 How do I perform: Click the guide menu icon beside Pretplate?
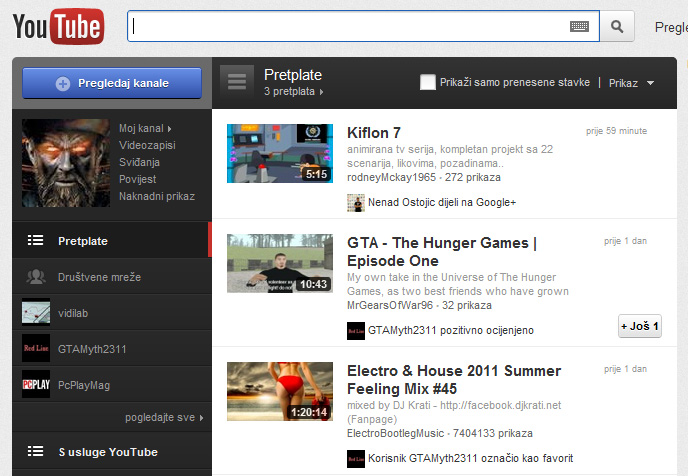pyautogui.click(x=236, y=82)
